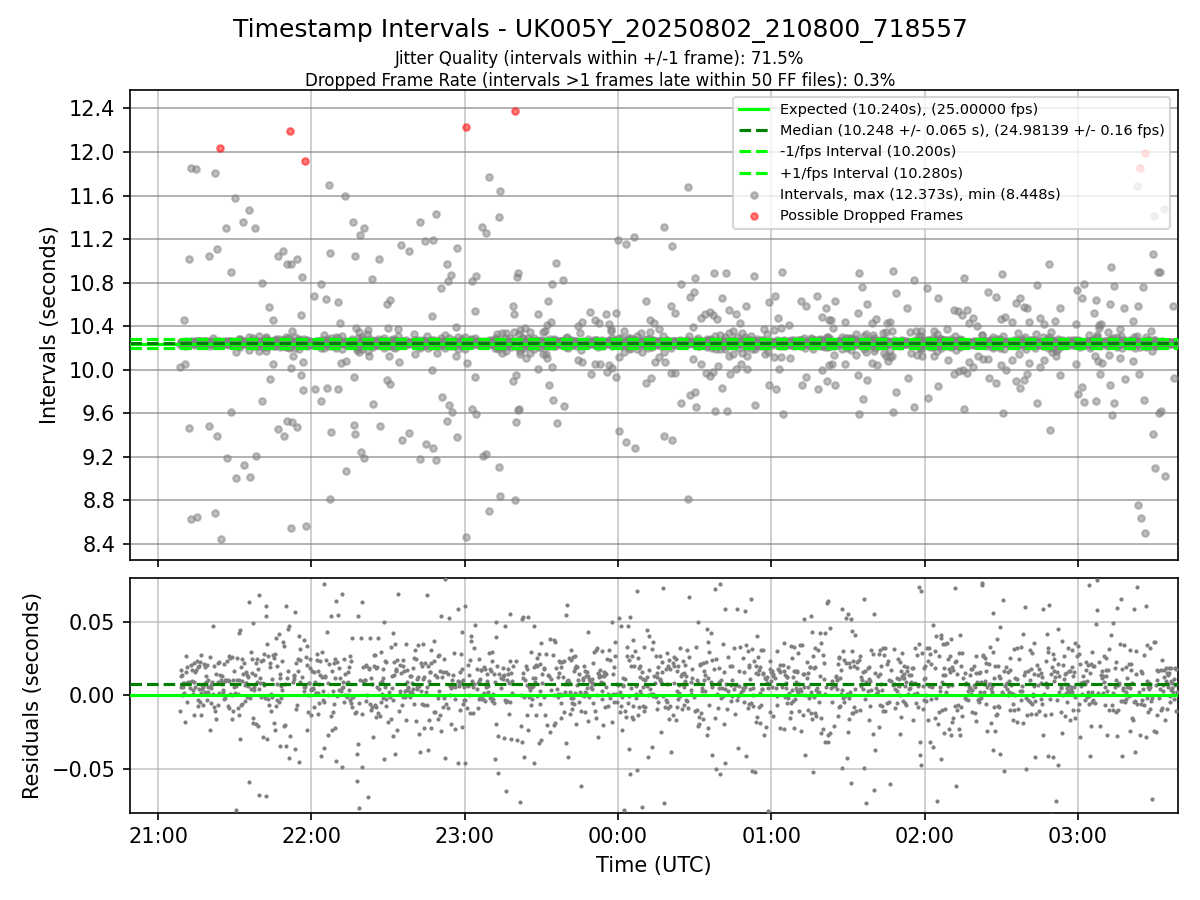Screen dimensions: 1200x900
Task: Click the 10.4 y-axis tick label
Action: point(93,326)
